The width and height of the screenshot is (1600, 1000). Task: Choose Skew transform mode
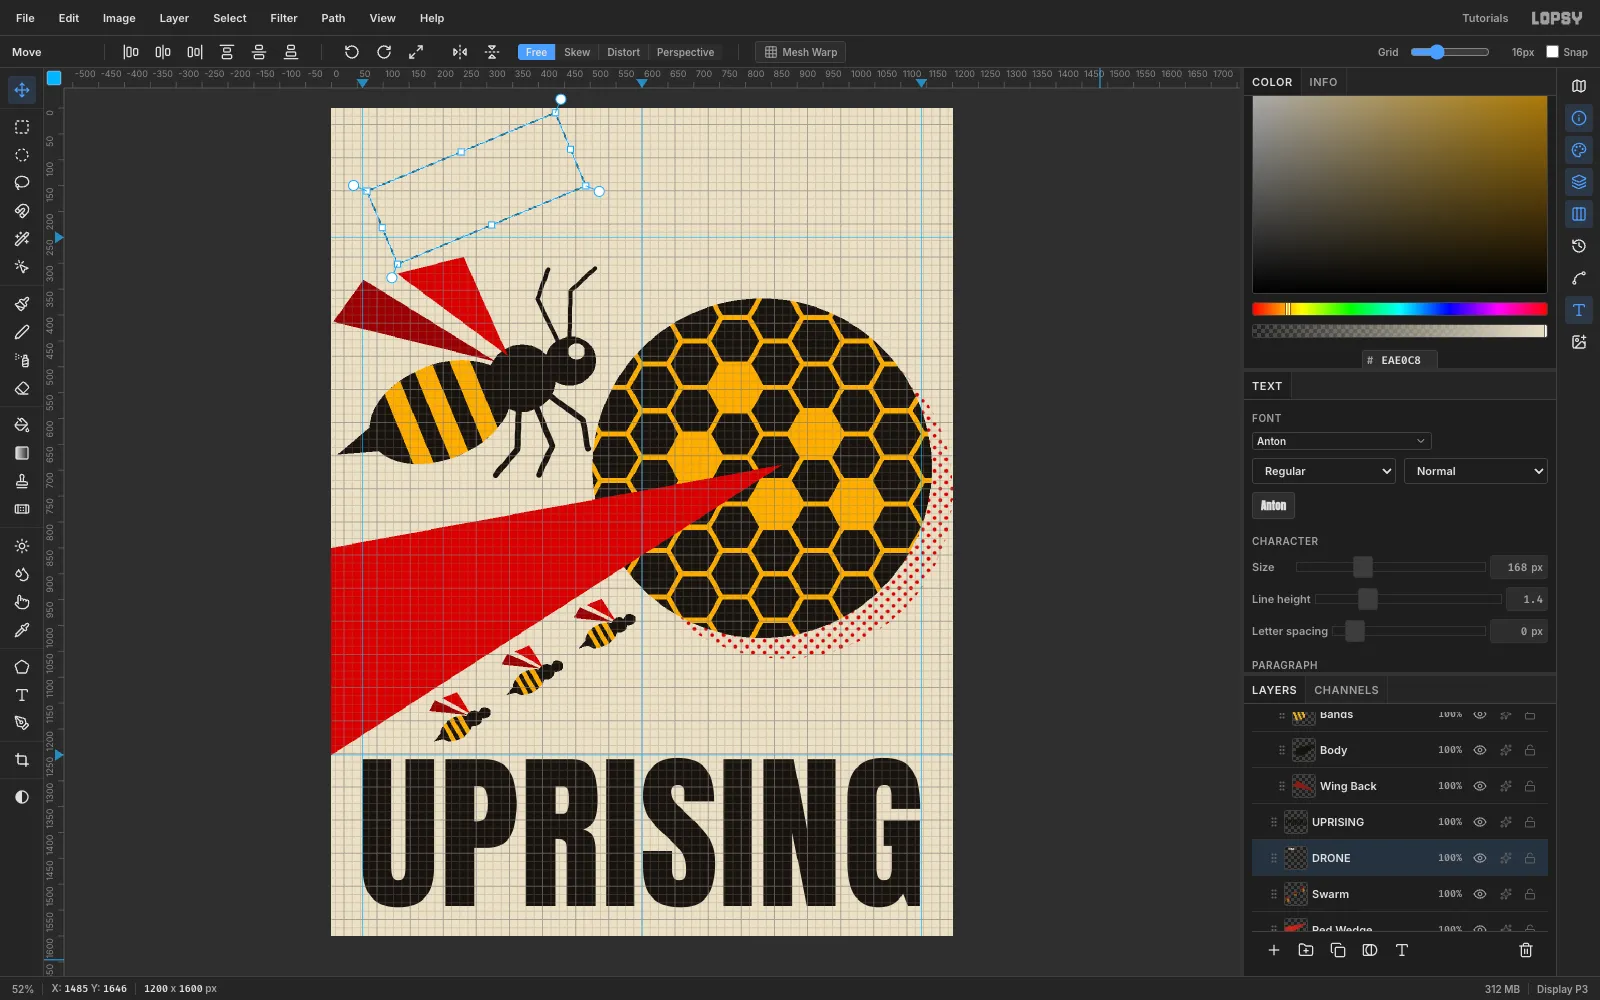[577, 52]
